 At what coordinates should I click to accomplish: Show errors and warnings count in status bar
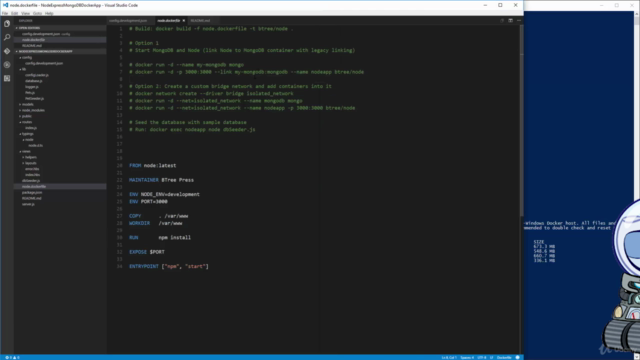pyautogui.click(x=12, y=358)
